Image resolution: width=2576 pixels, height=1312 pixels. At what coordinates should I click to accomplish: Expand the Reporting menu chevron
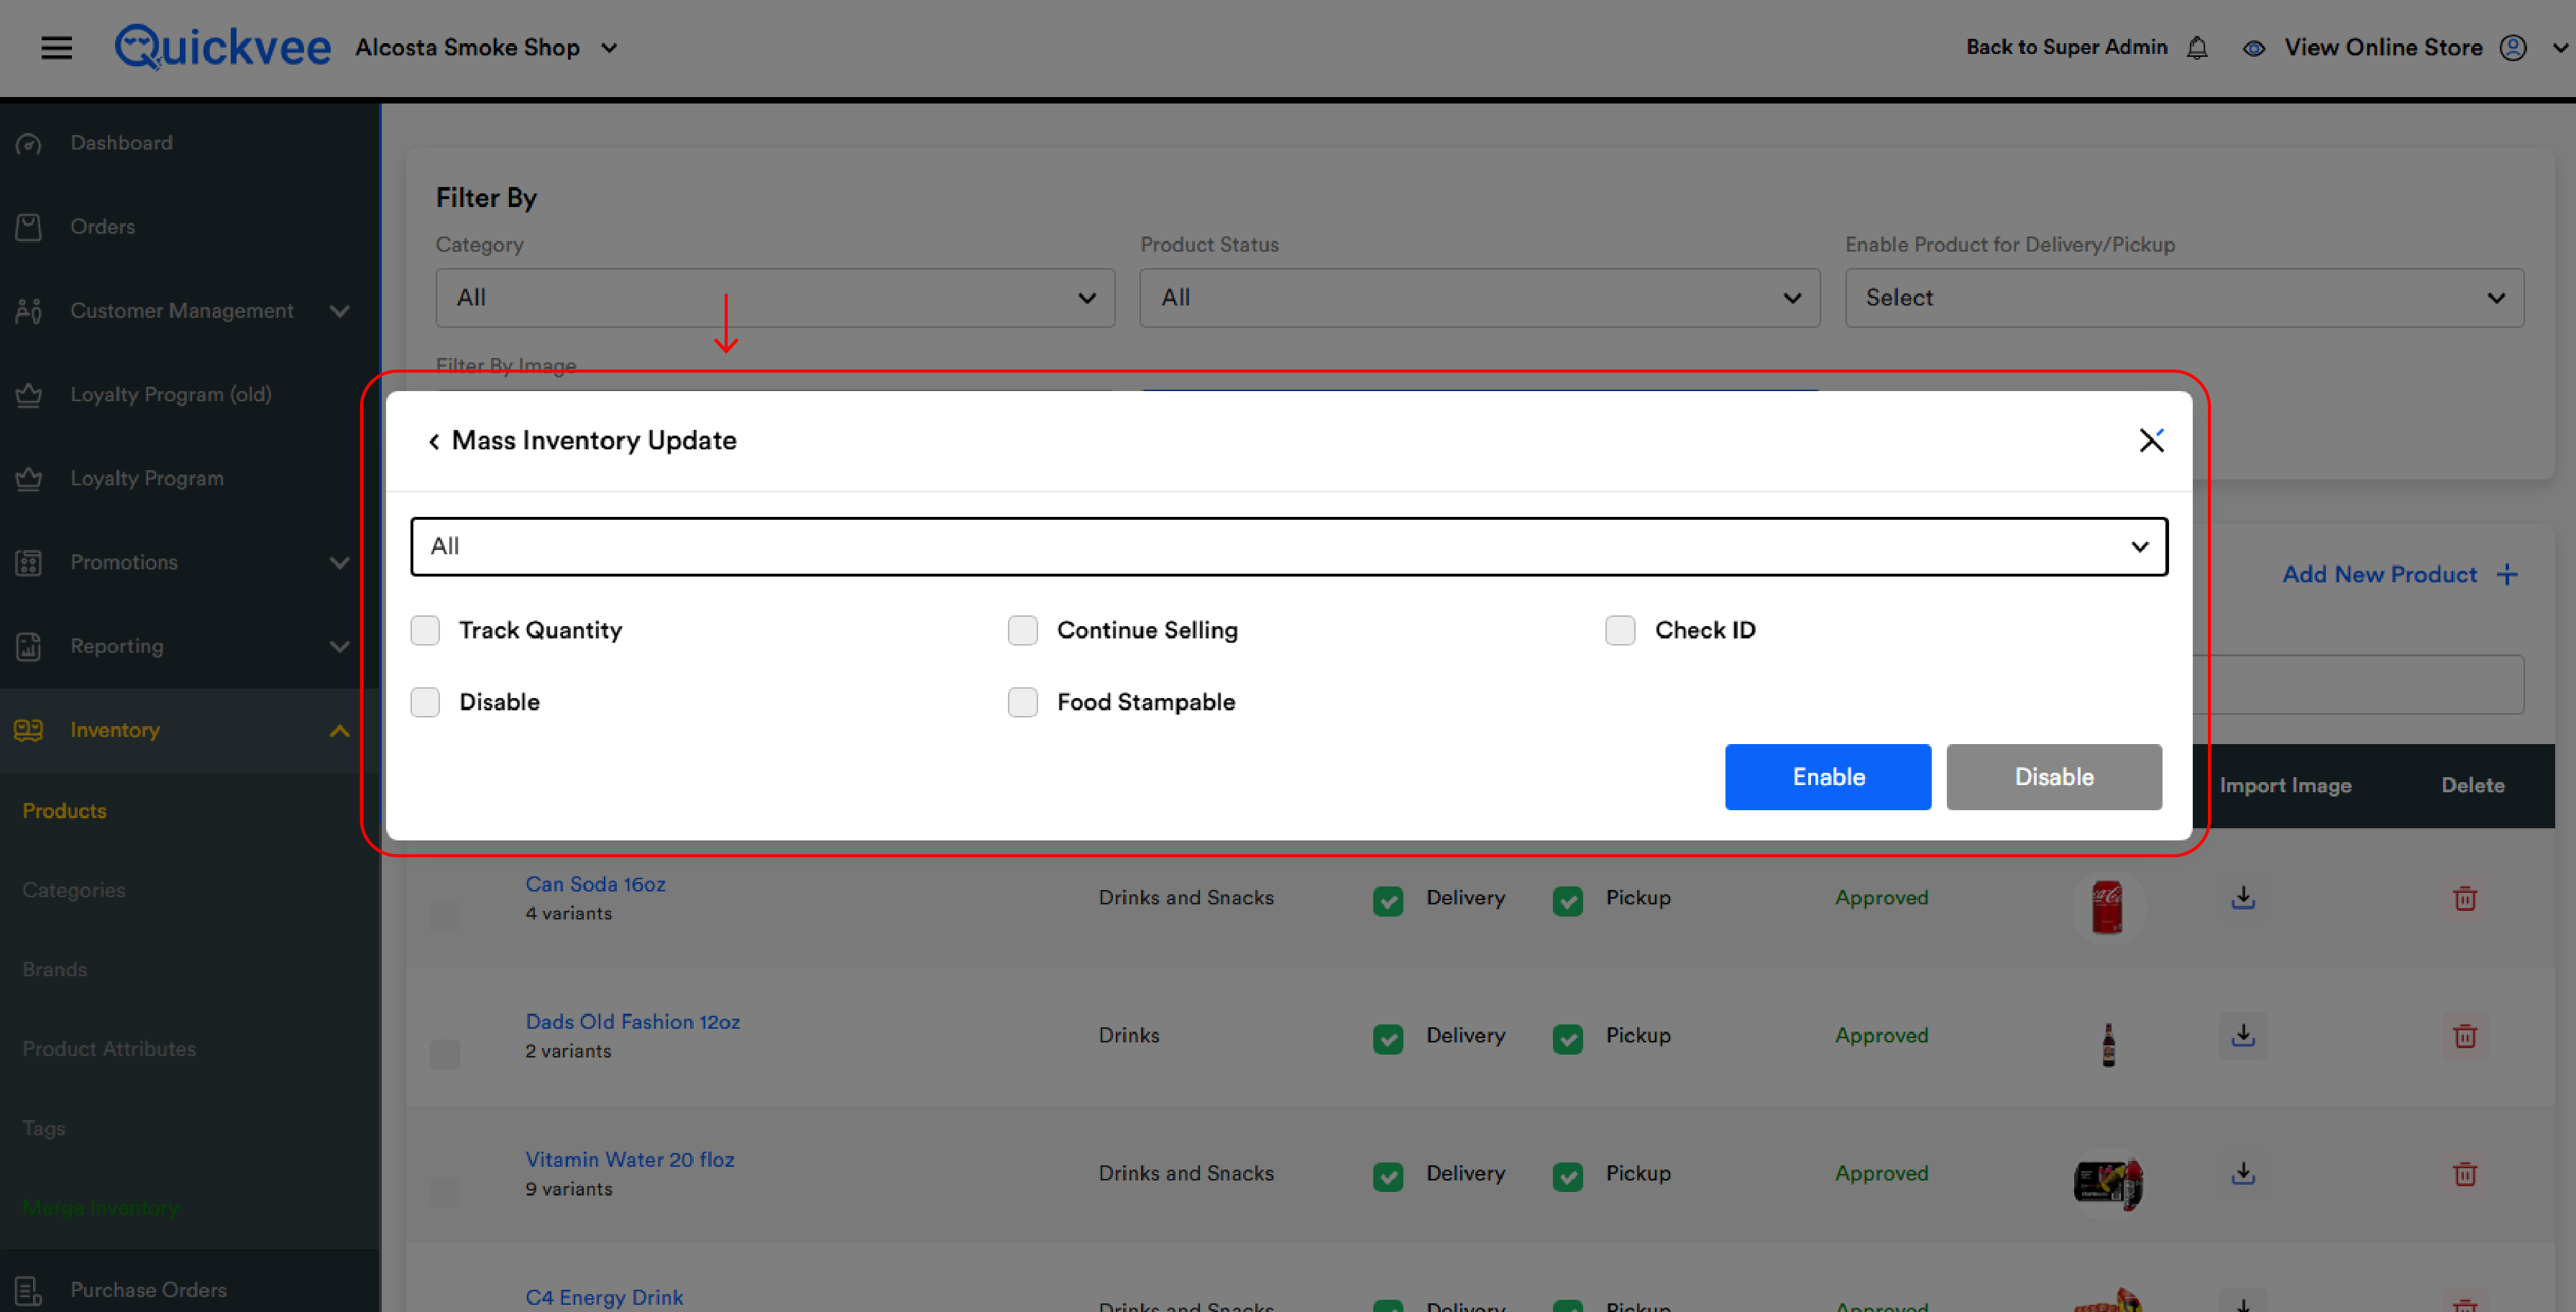coord(339,647)
